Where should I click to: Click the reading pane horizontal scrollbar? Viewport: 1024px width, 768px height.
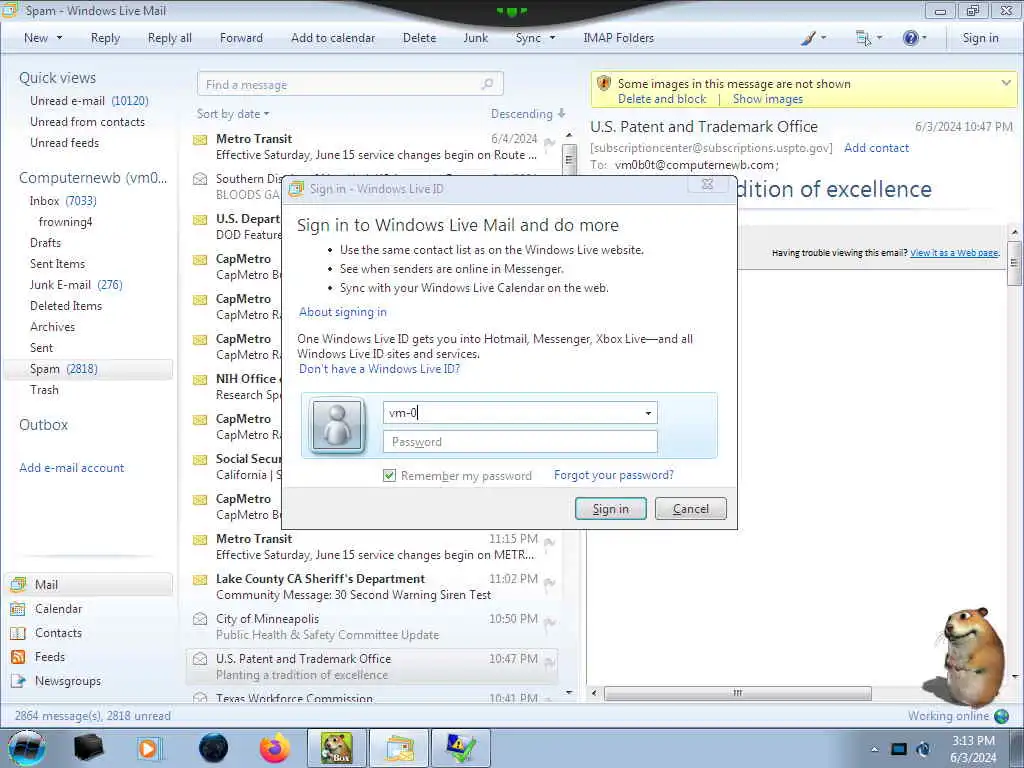tap(737, 693)
